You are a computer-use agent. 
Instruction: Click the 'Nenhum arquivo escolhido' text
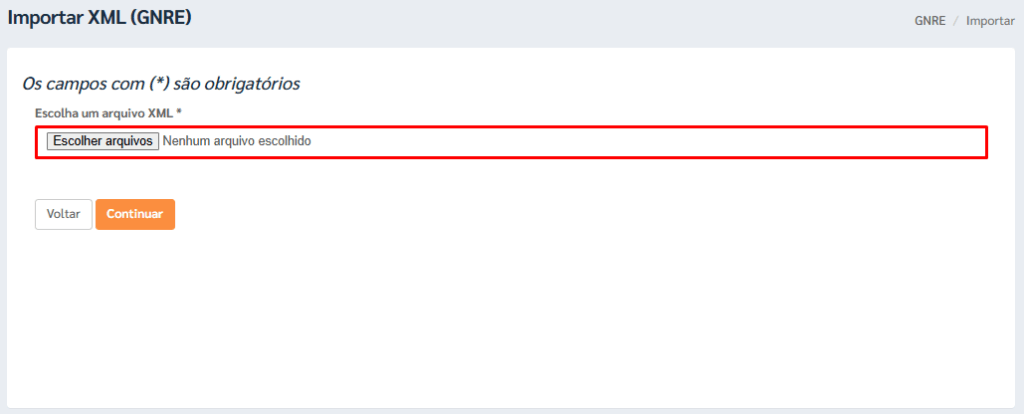[x=237, y=142]
